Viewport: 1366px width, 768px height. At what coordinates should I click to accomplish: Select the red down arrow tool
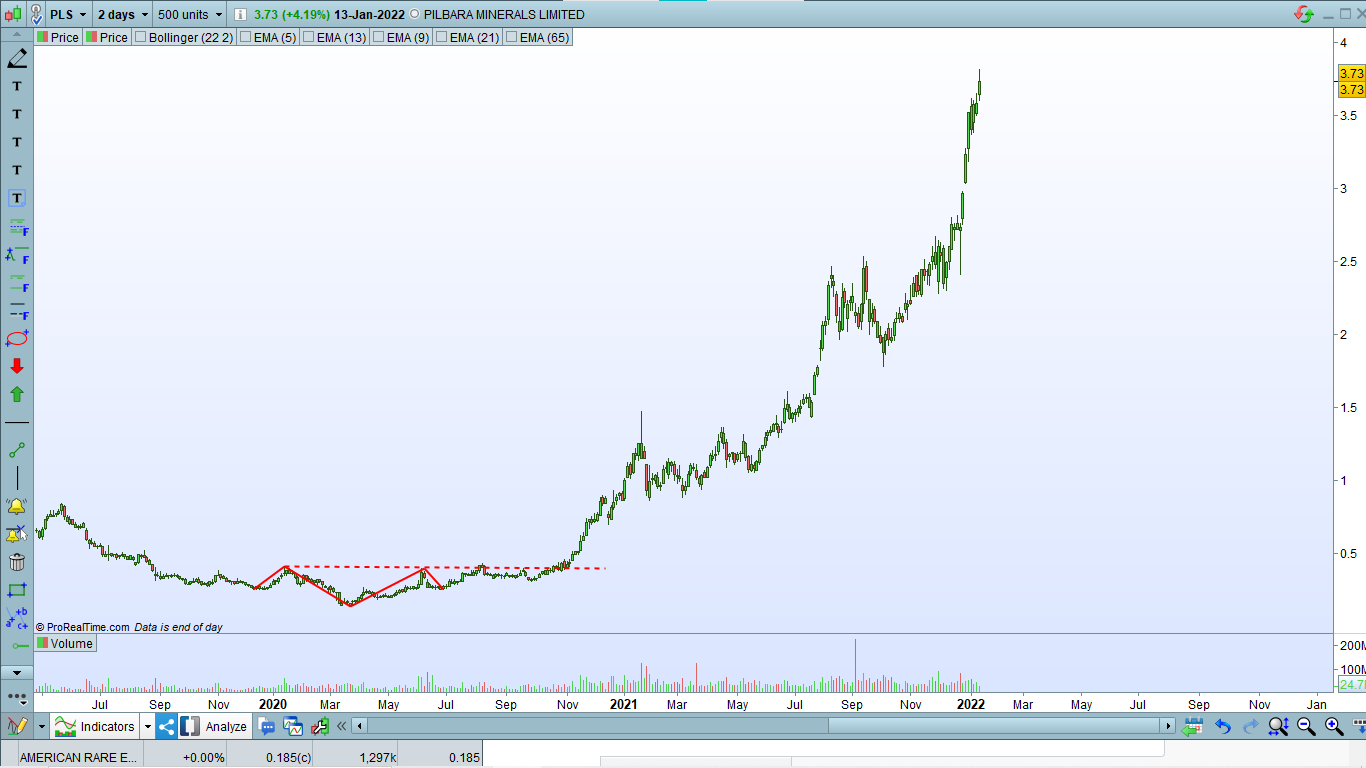[17, 366]
